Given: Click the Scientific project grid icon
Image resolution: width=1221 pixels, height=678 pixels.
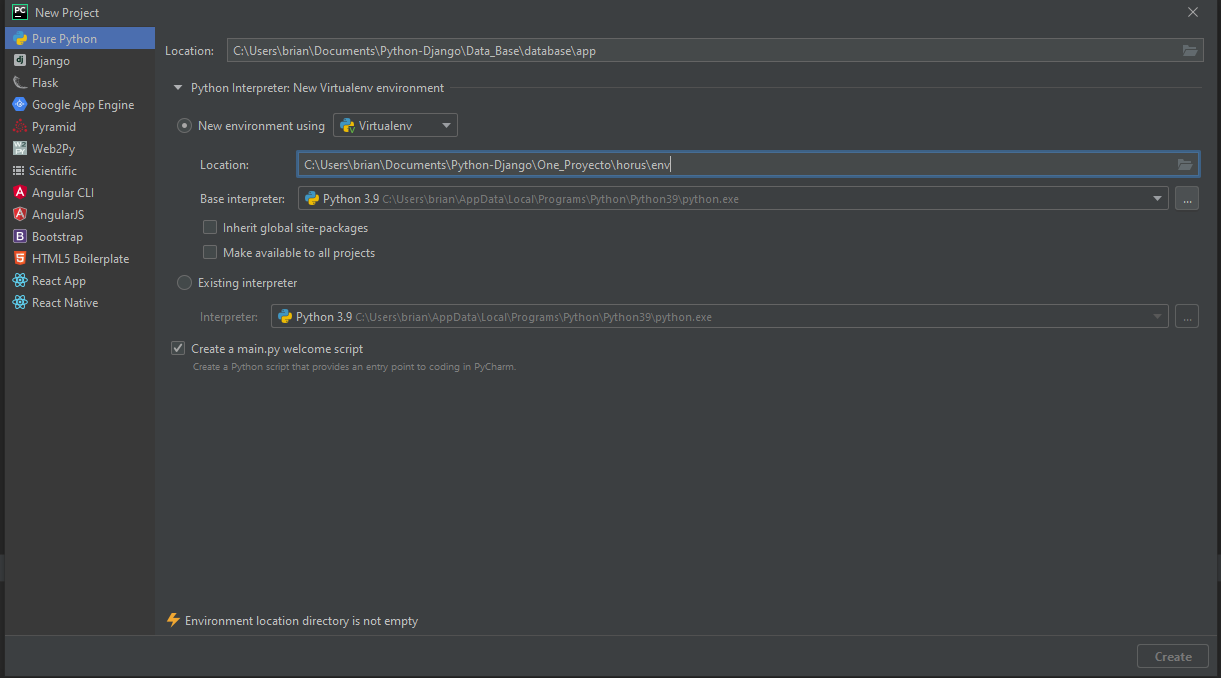Looking at the screenshot, I should 19,171.
